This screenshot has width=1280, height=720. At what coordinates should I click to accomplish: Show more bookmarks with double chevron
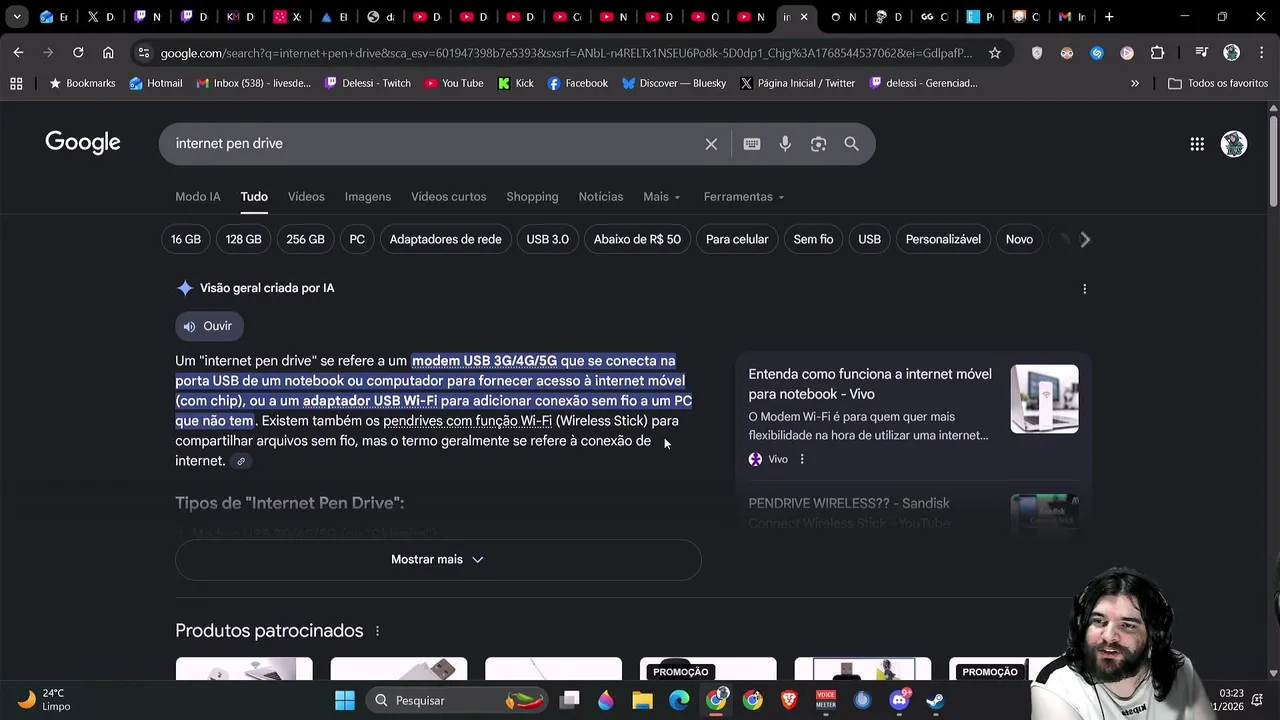pyautogui.click(x=1135, y=84)
